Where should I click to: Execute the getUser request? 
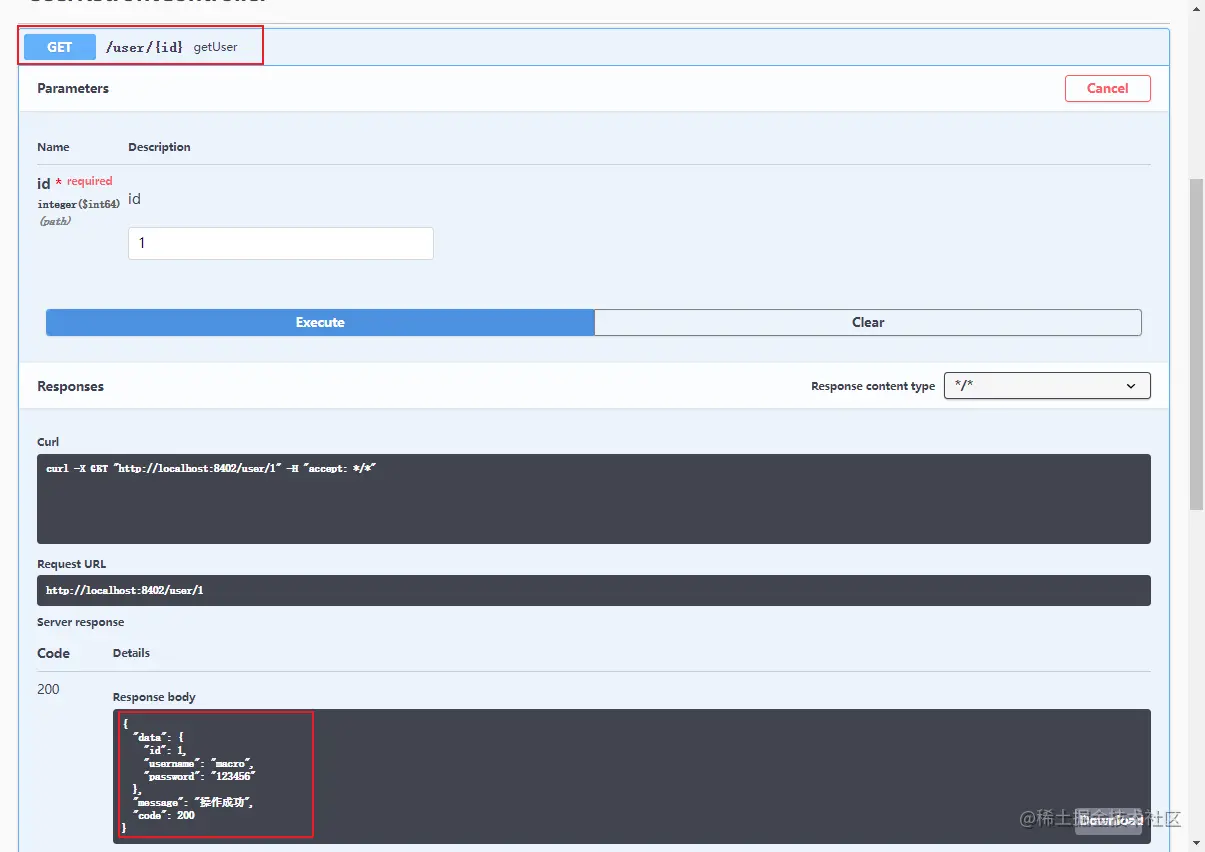tap(320, 322)
